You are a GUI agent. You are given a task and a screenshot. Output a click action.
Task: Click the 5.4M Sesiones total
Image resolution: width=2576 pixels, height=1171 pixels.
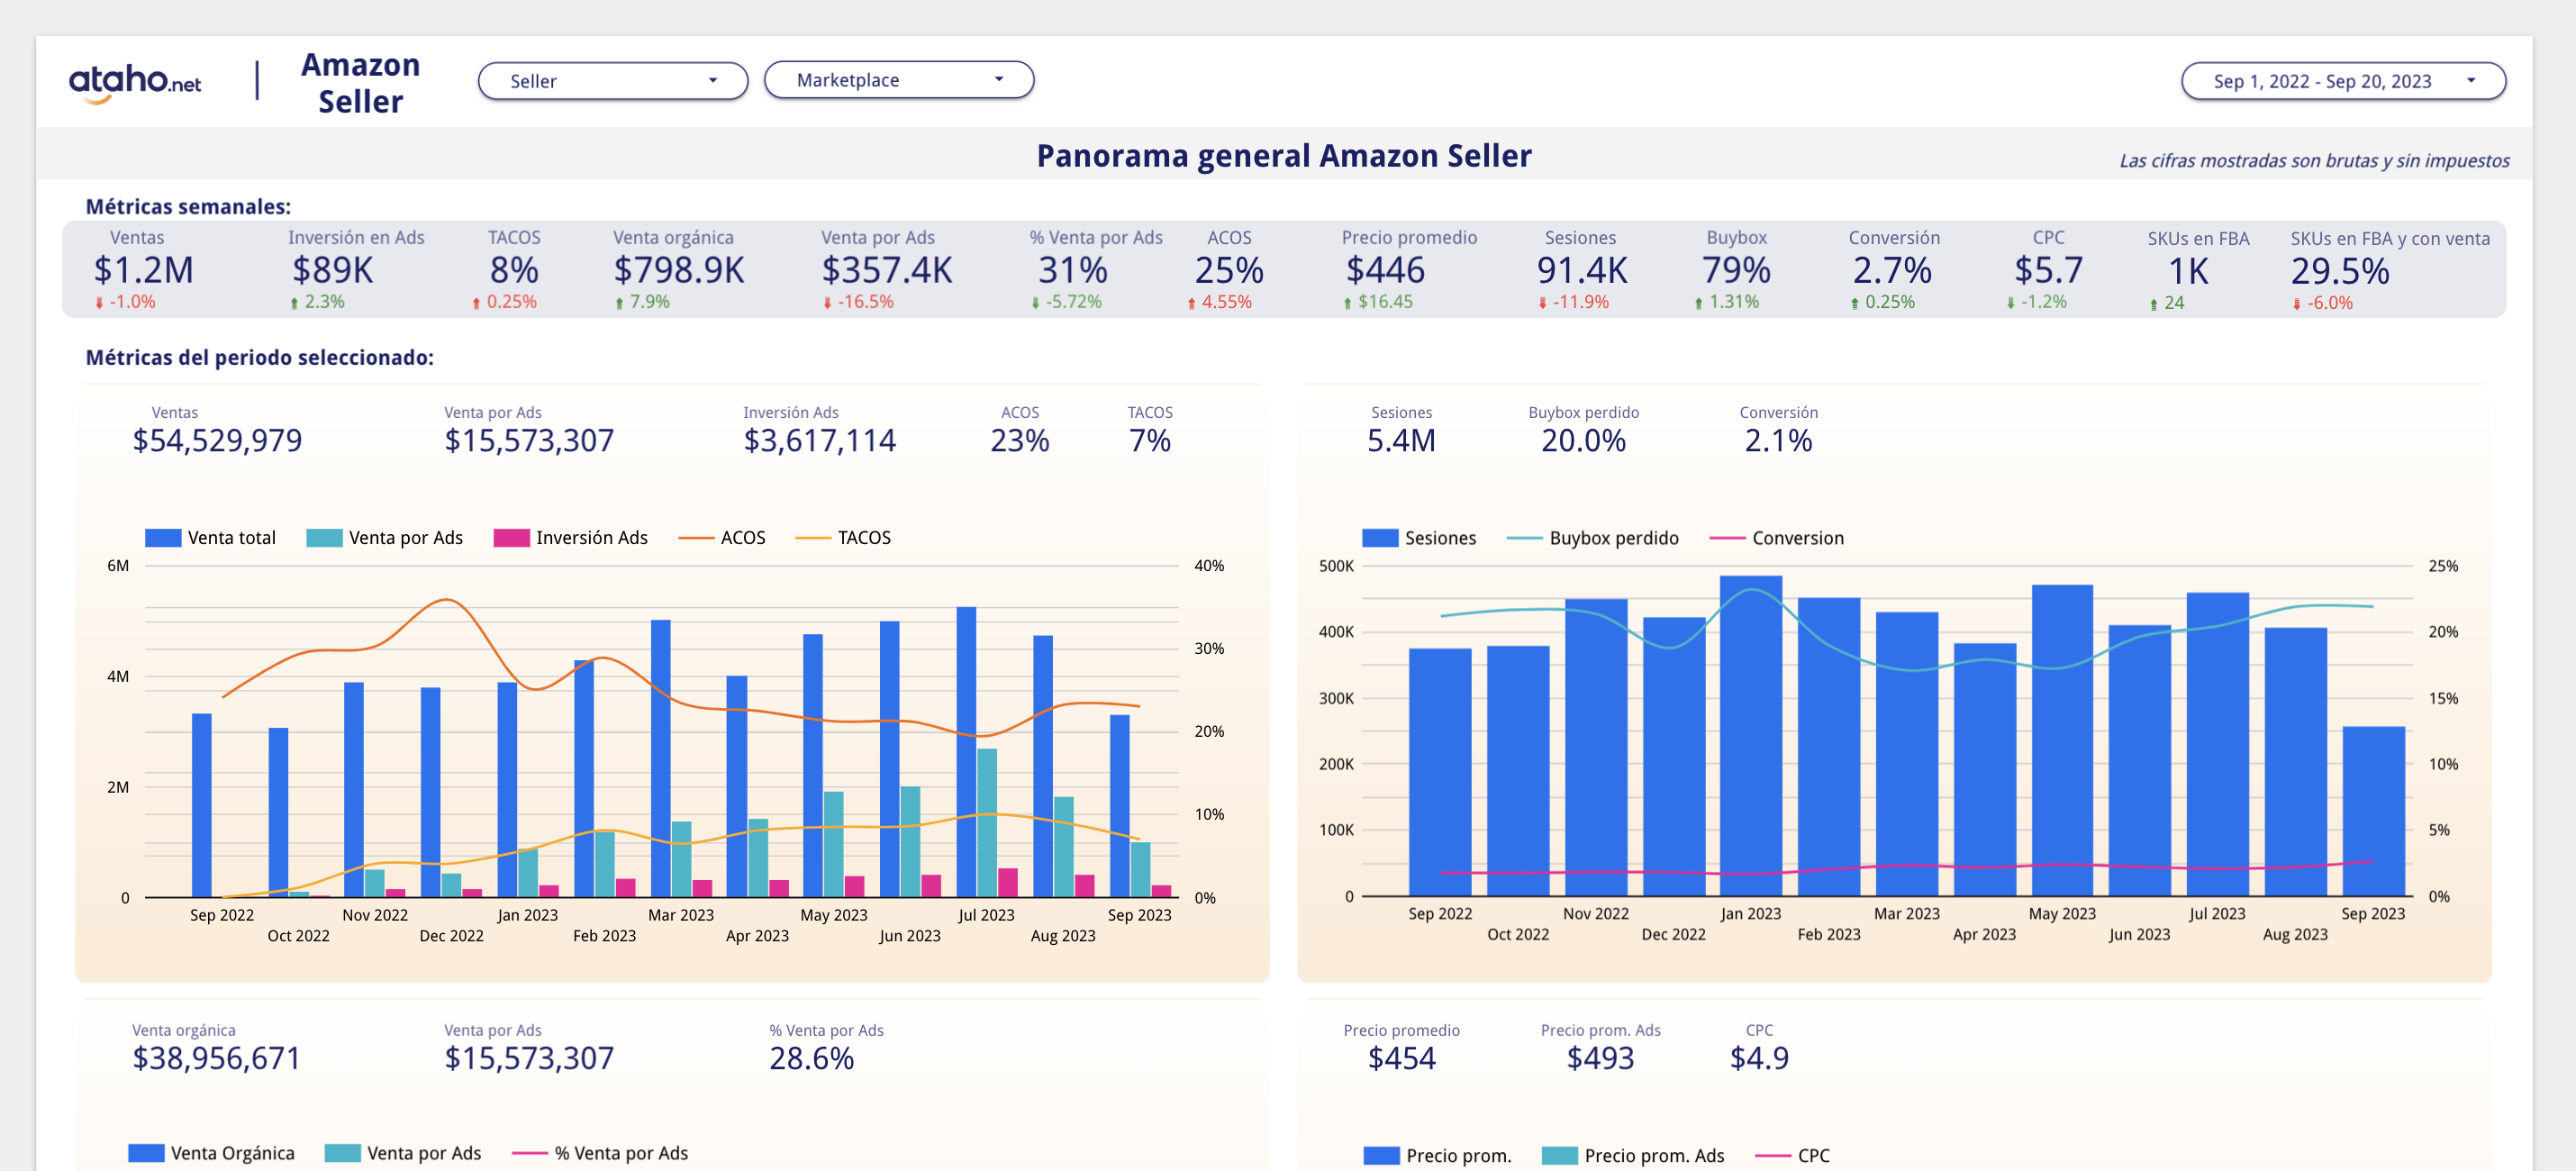(1401, 440)
